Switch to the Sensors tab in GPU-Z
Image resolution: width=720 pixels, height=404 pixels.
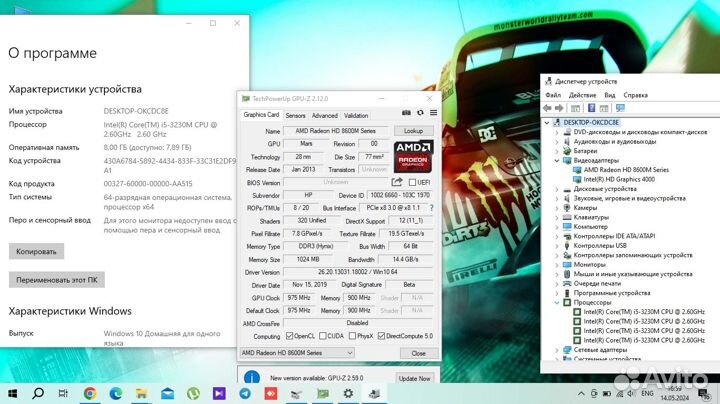tap(295, 115)
